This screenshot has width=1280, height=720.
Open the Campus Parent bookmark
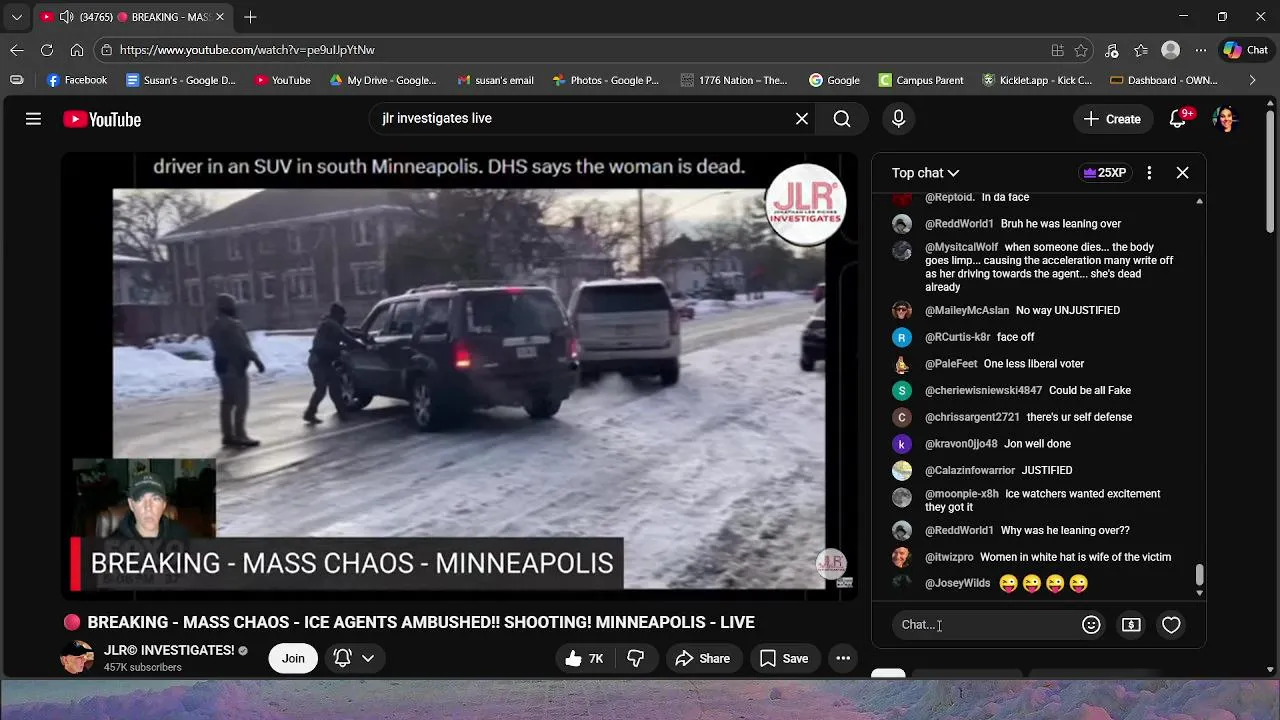point(921,80)
